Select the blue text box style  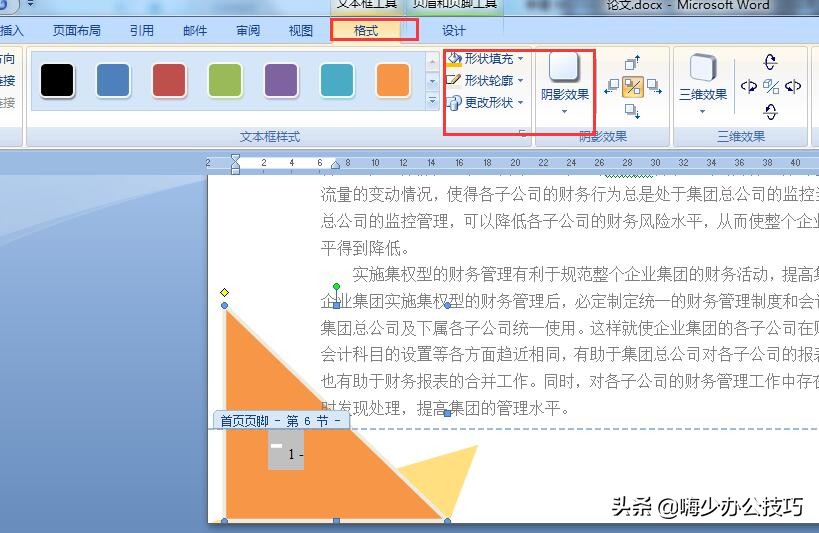(113, 80)
